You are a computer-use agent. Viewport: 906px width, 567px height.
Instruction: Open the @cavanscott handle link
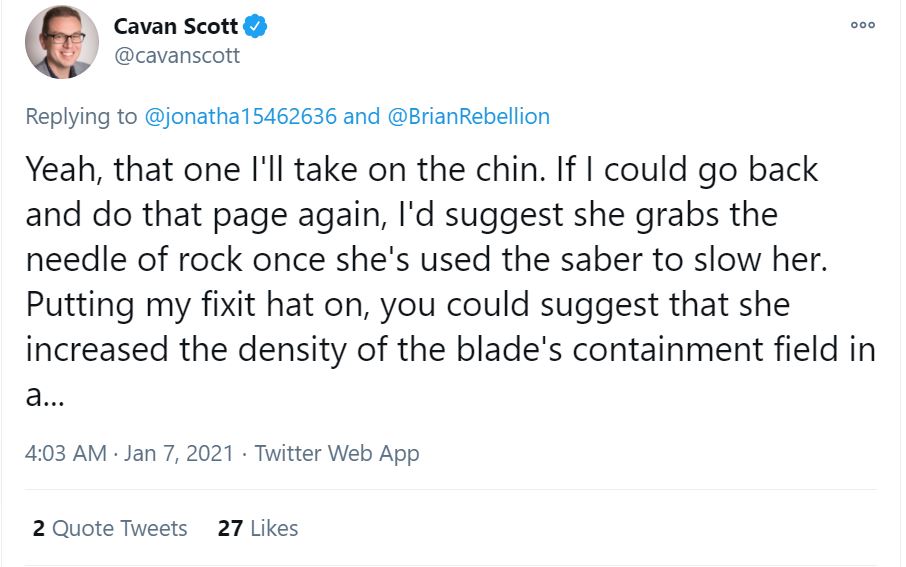tap(177, 56)
